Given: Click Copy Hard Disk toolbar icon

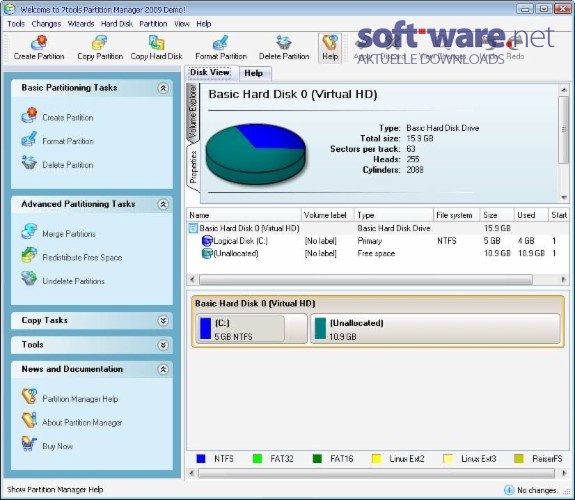Looking at the screenshot, I should tap(157, 43).
